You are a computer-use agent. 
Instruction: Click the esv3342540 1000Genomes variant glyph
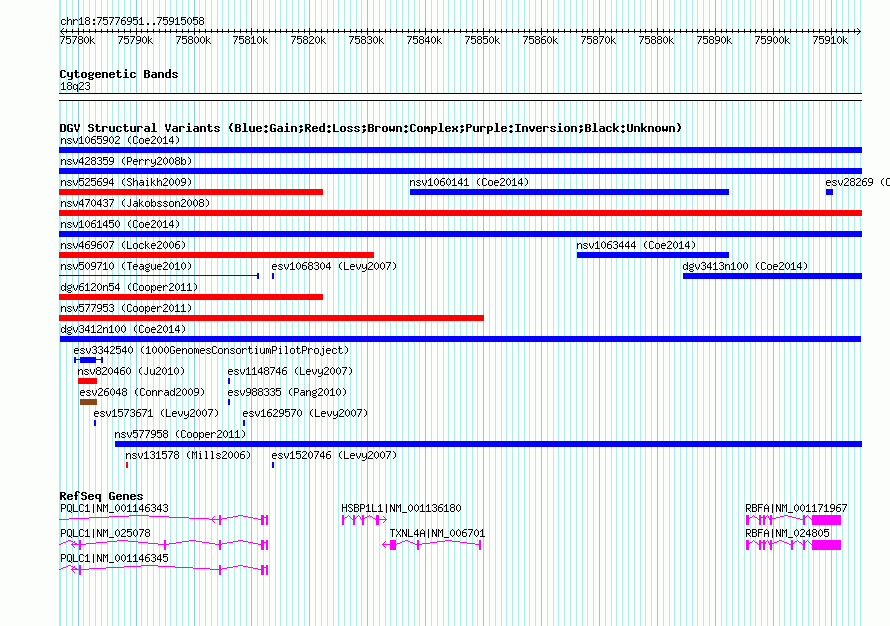click(88, 360)
